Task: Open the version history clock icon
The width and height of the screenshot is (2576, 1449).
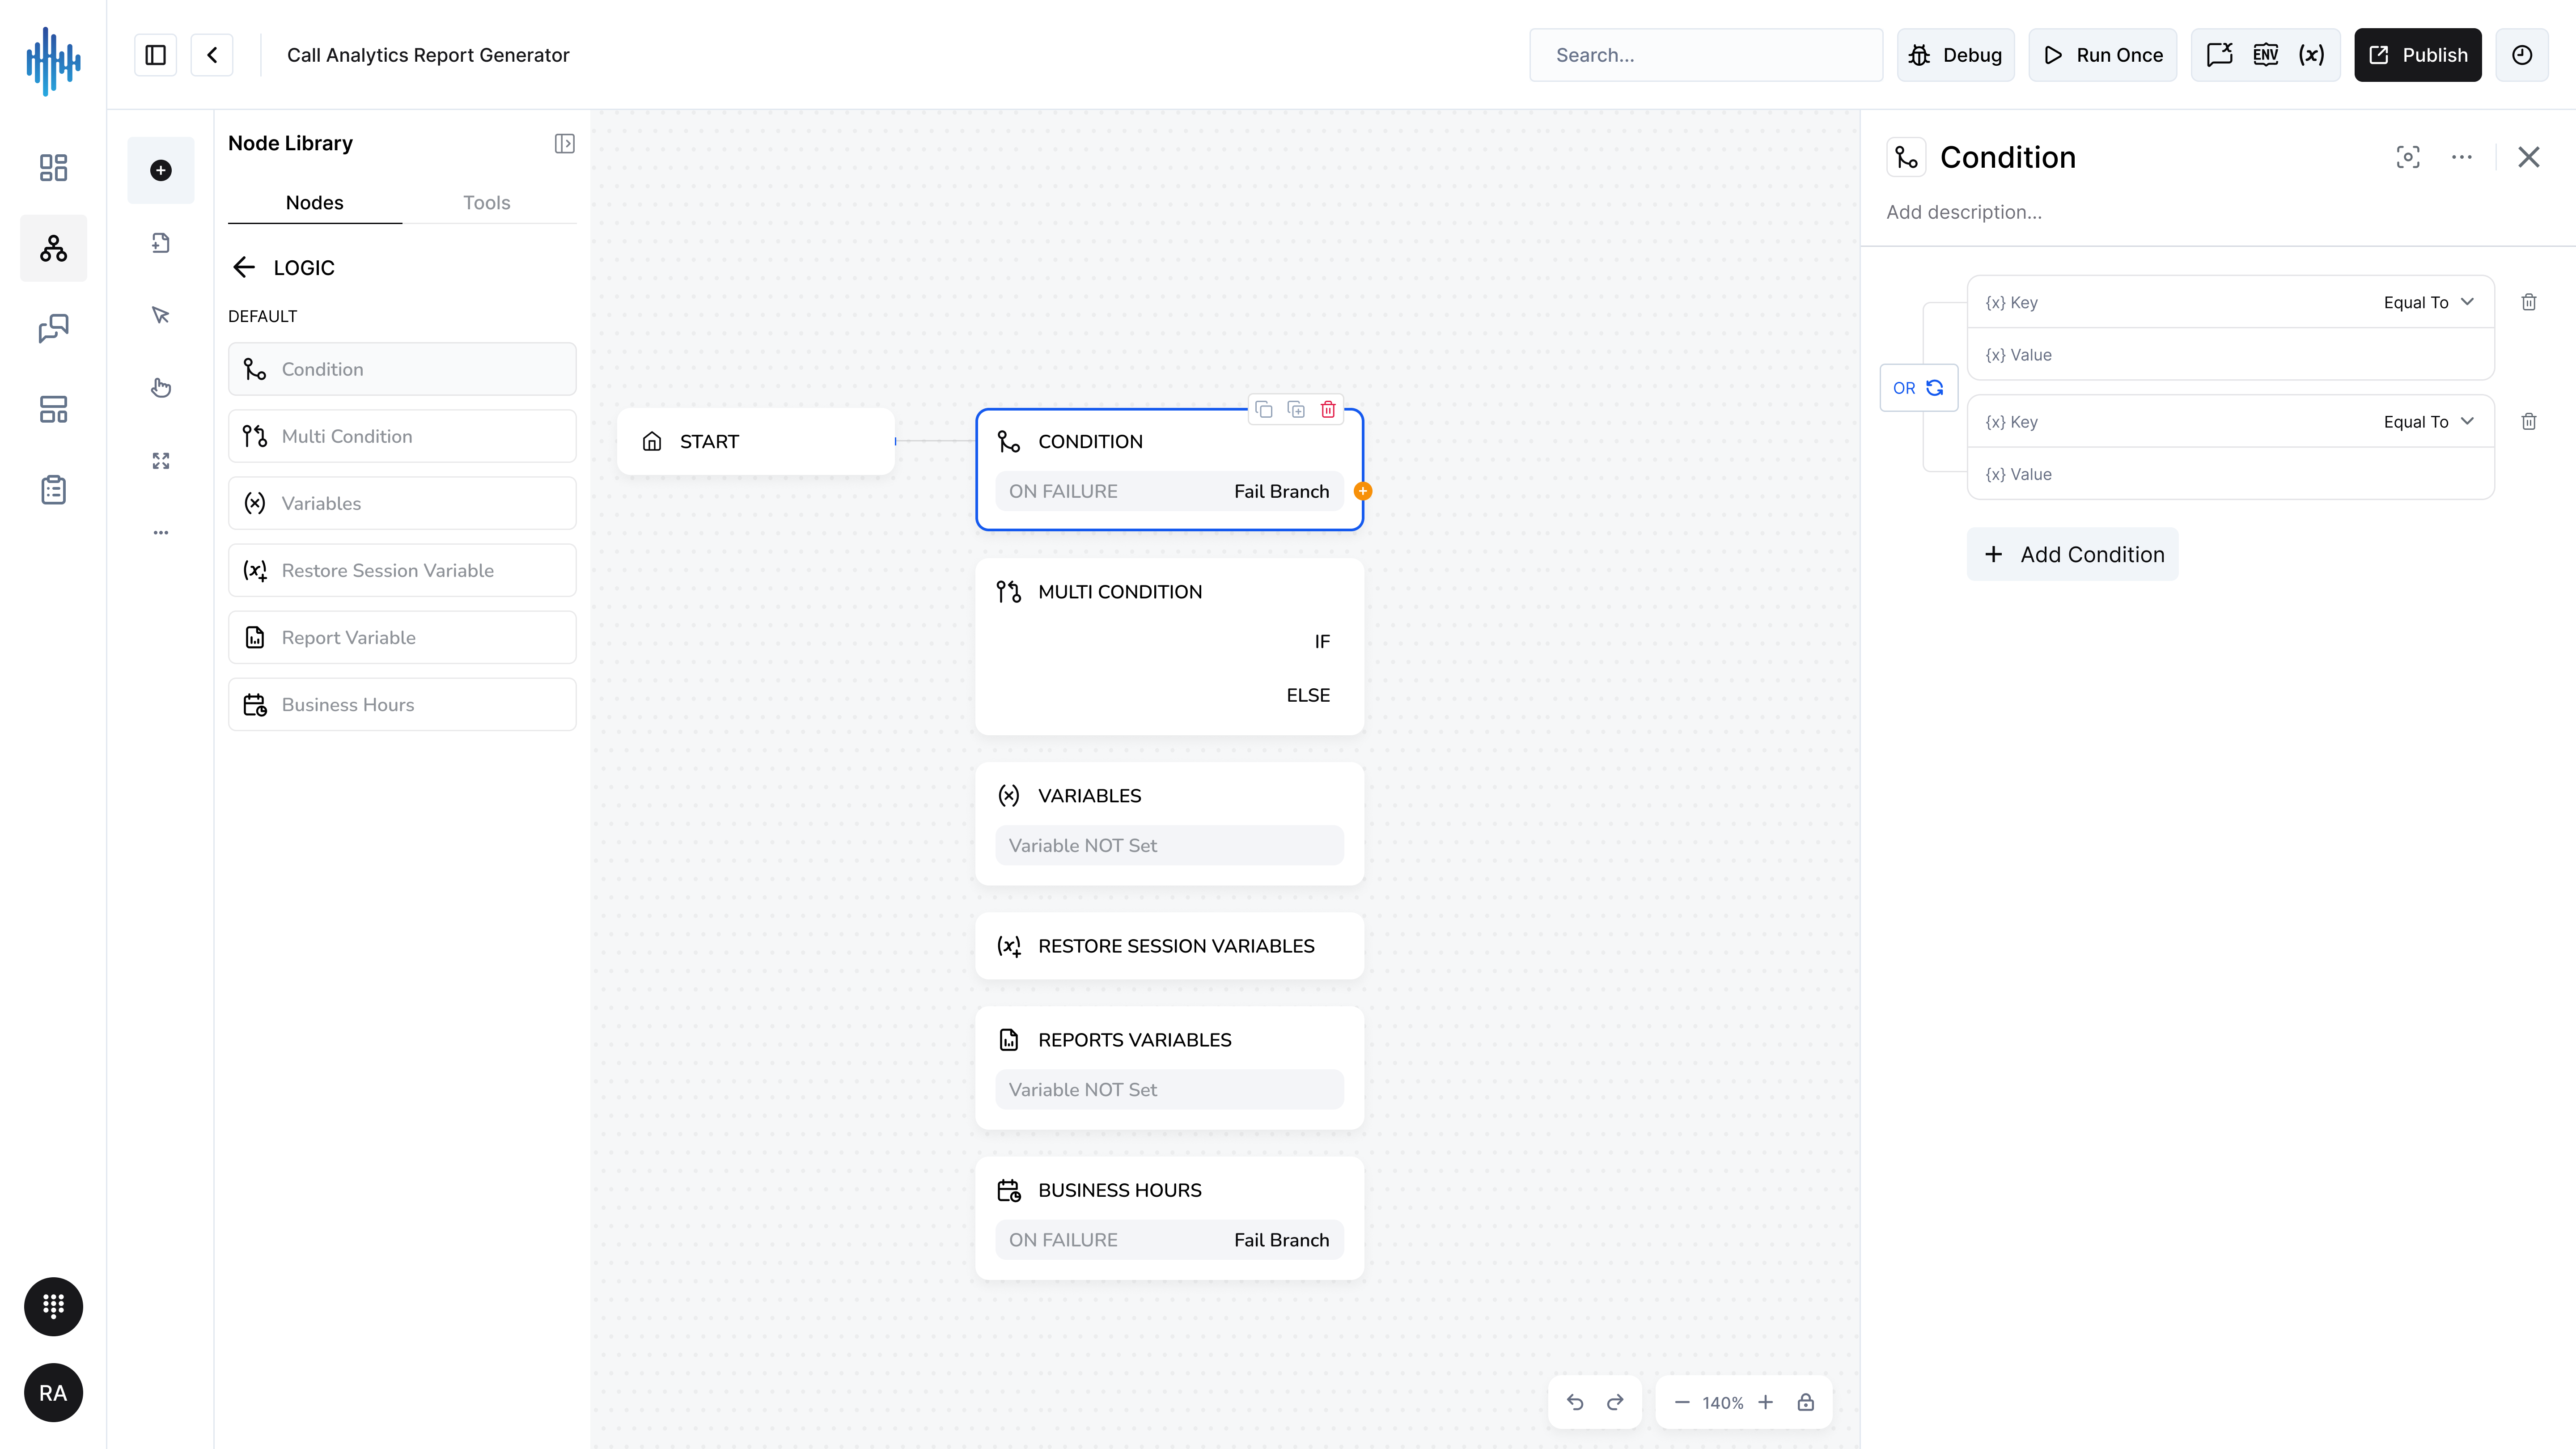Action: click(x=2522, y=55)
